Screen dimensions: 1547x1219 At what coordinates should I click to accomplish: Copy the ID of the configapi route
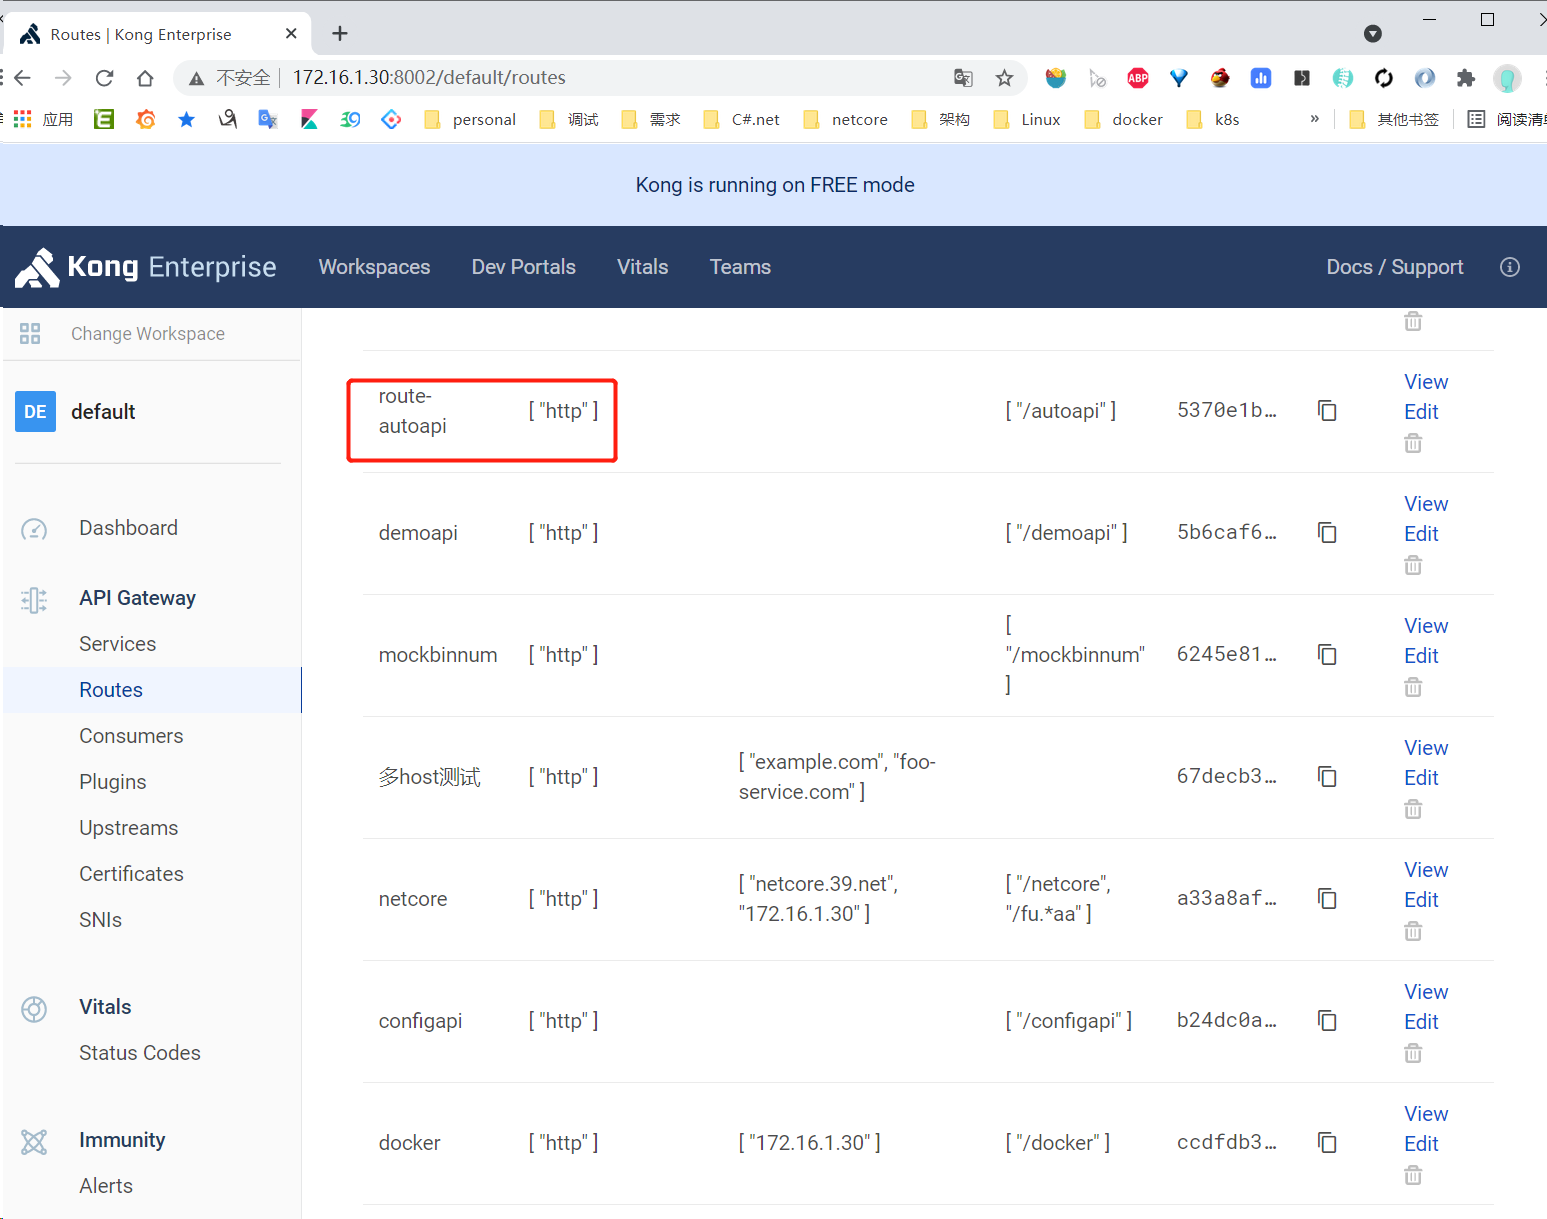tap(1327, 1021)
